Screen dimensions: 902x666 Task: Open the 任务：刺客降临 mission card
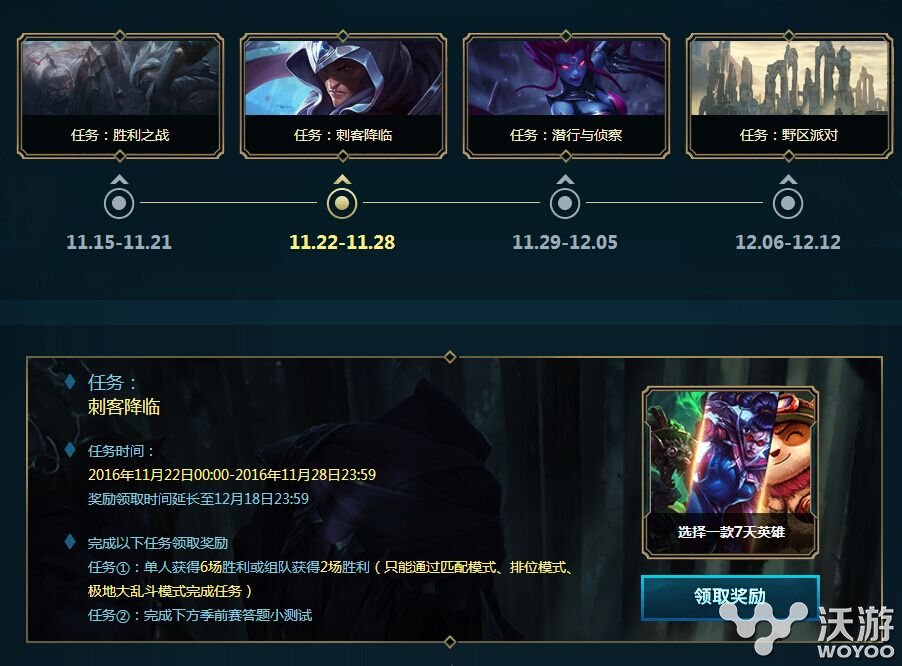[343, 95]
